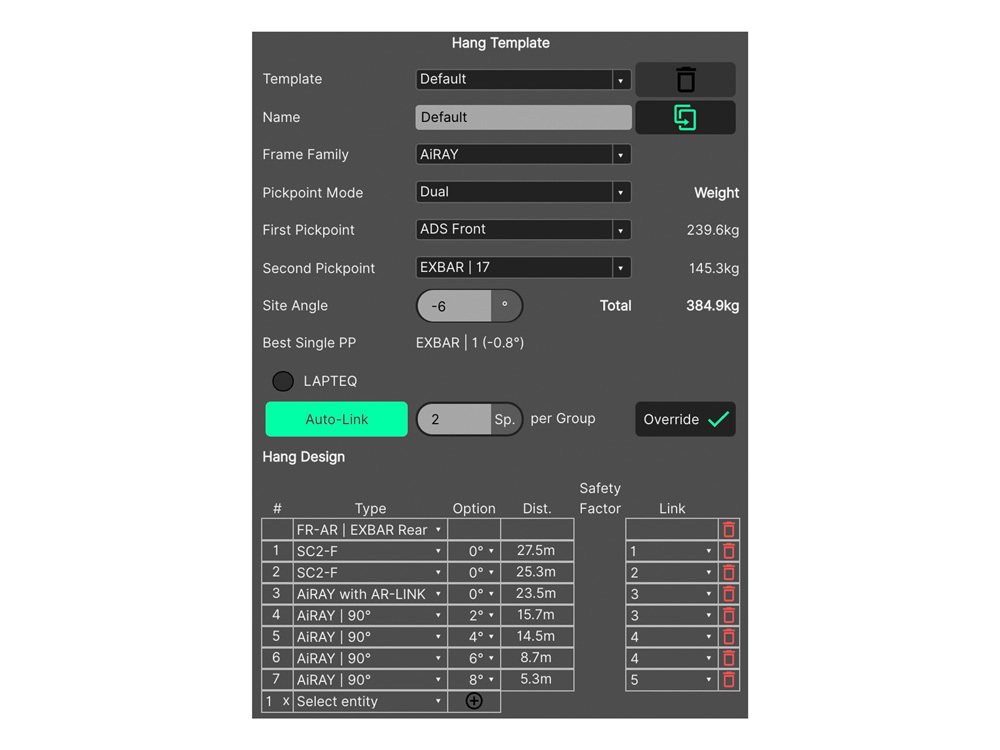Click the 239.6kg first pickpoint weight
Screen dimensions: 1000x750
click(712, 230)
